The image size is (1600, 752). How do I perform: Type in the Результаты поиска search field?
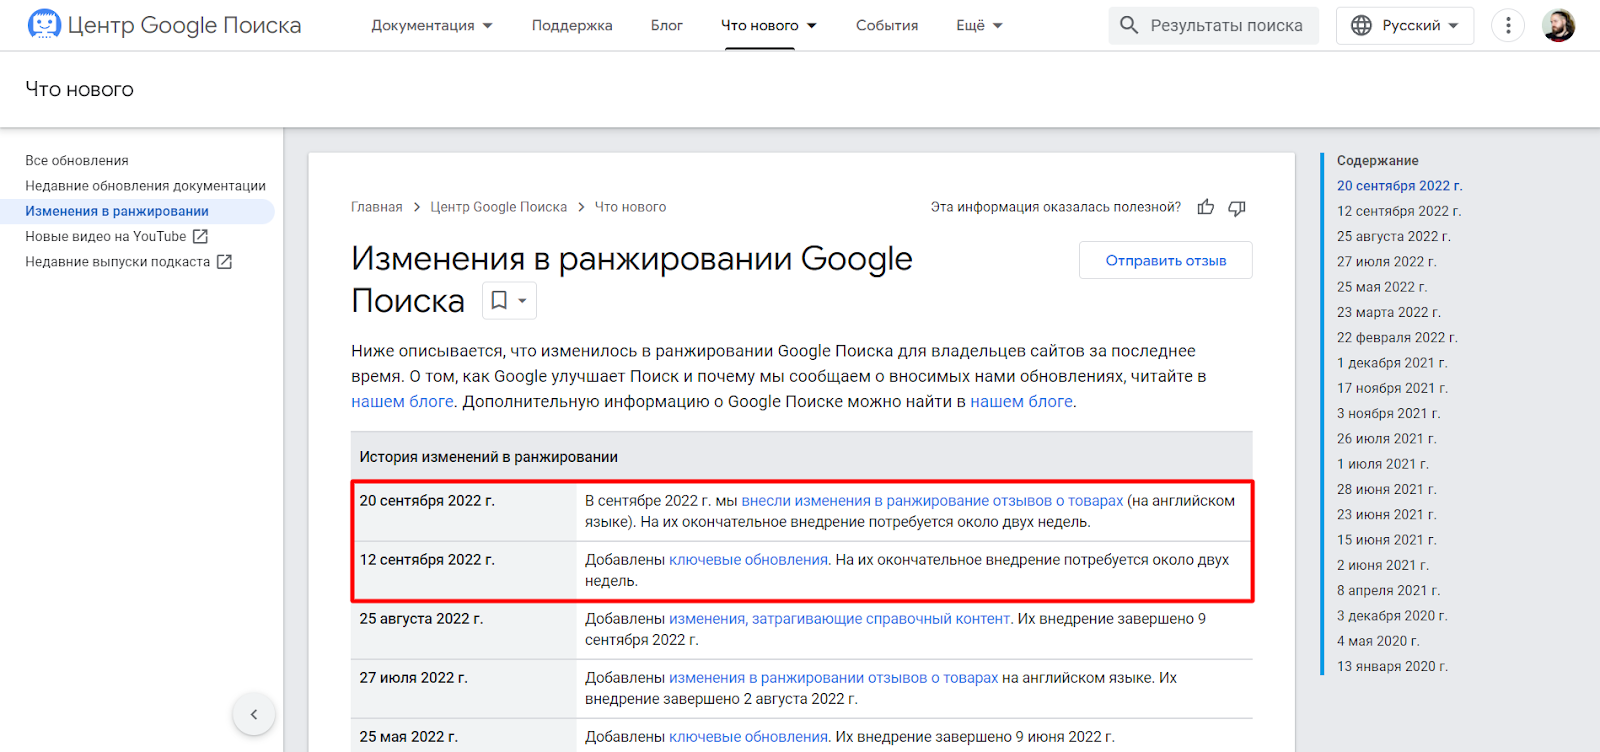pyautogui.click(x=1226, y=26)
